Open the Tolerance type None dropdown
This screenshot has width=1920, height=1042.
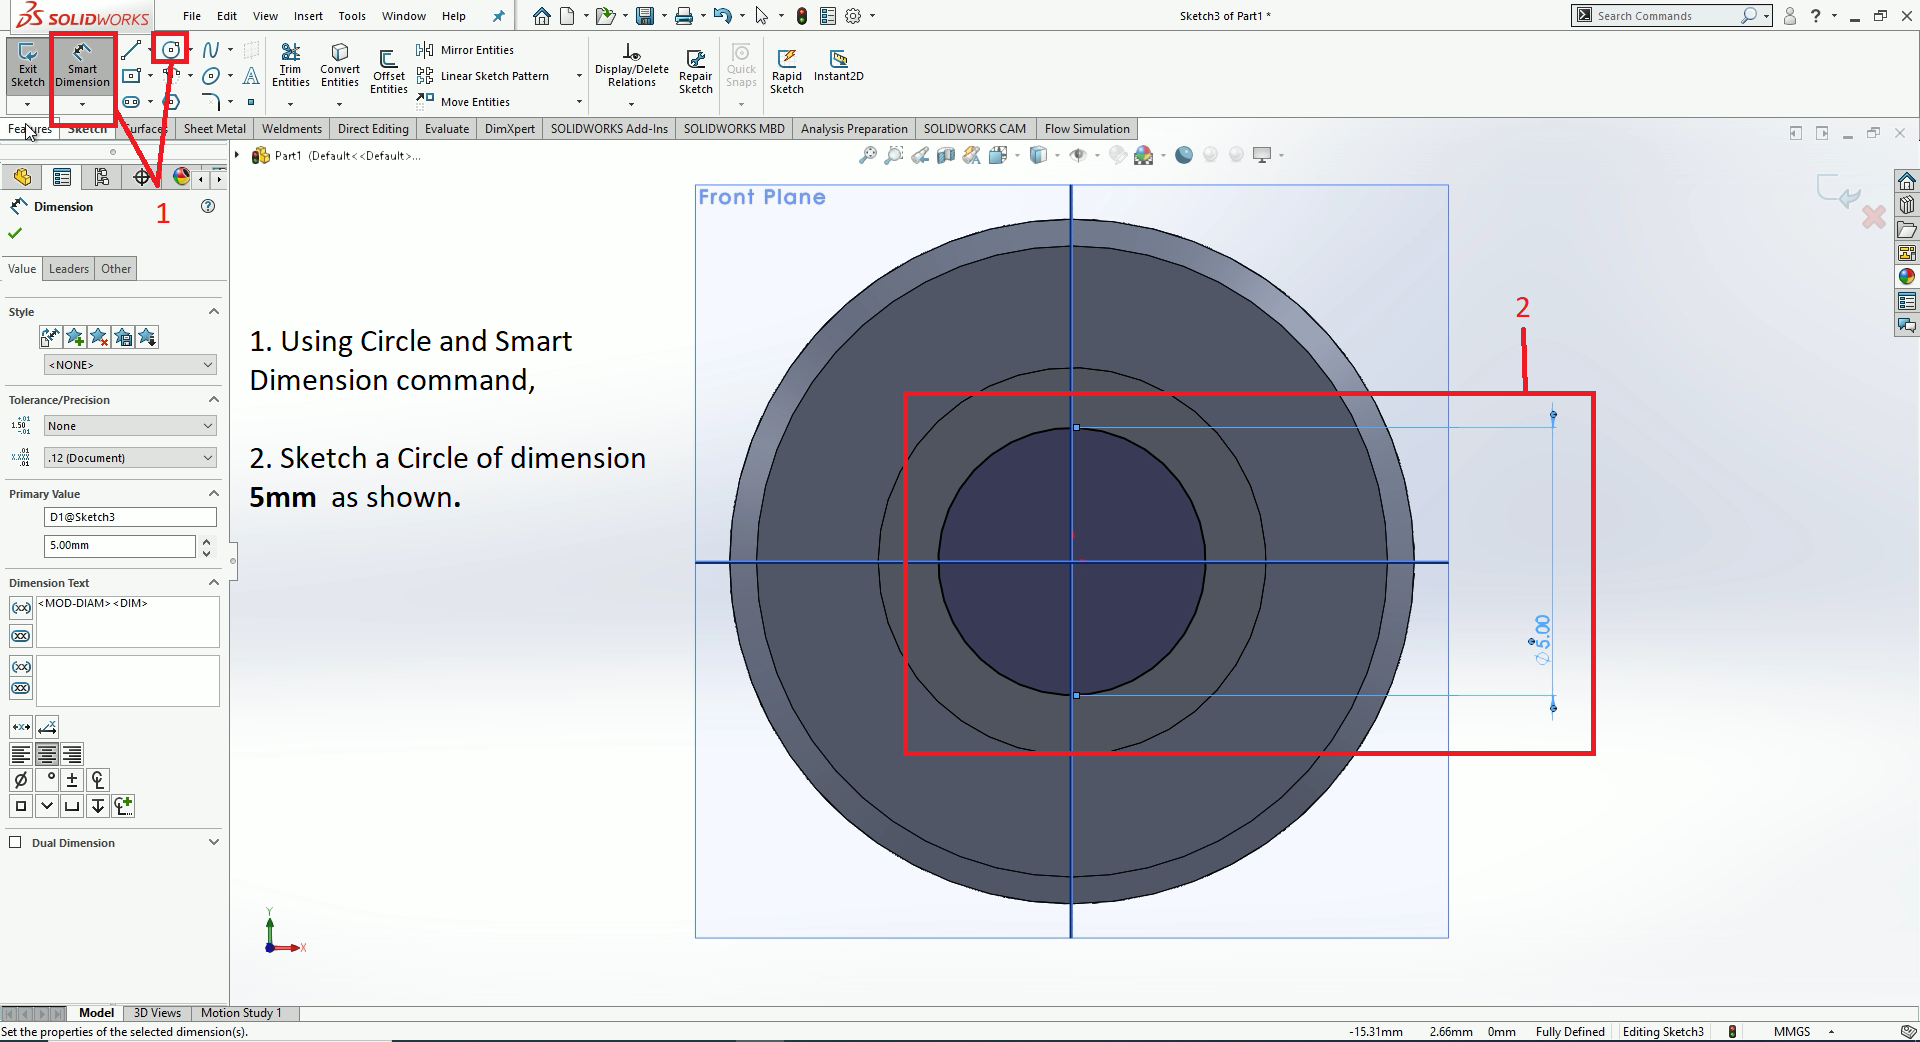[x=130, y=426]
